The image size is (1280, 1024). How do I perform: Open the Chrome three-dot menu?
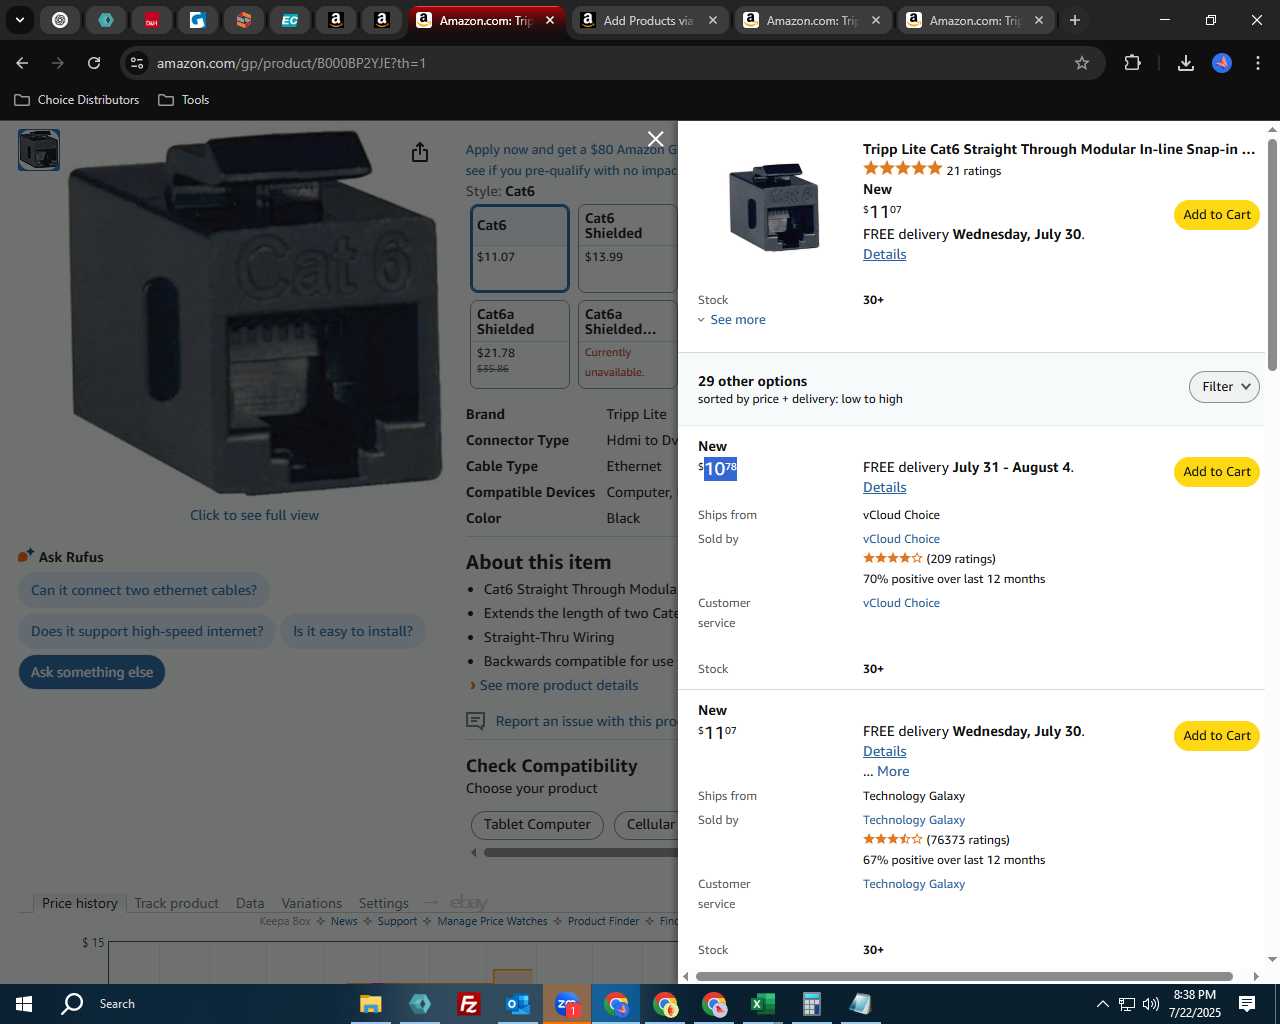(1257, 63)
